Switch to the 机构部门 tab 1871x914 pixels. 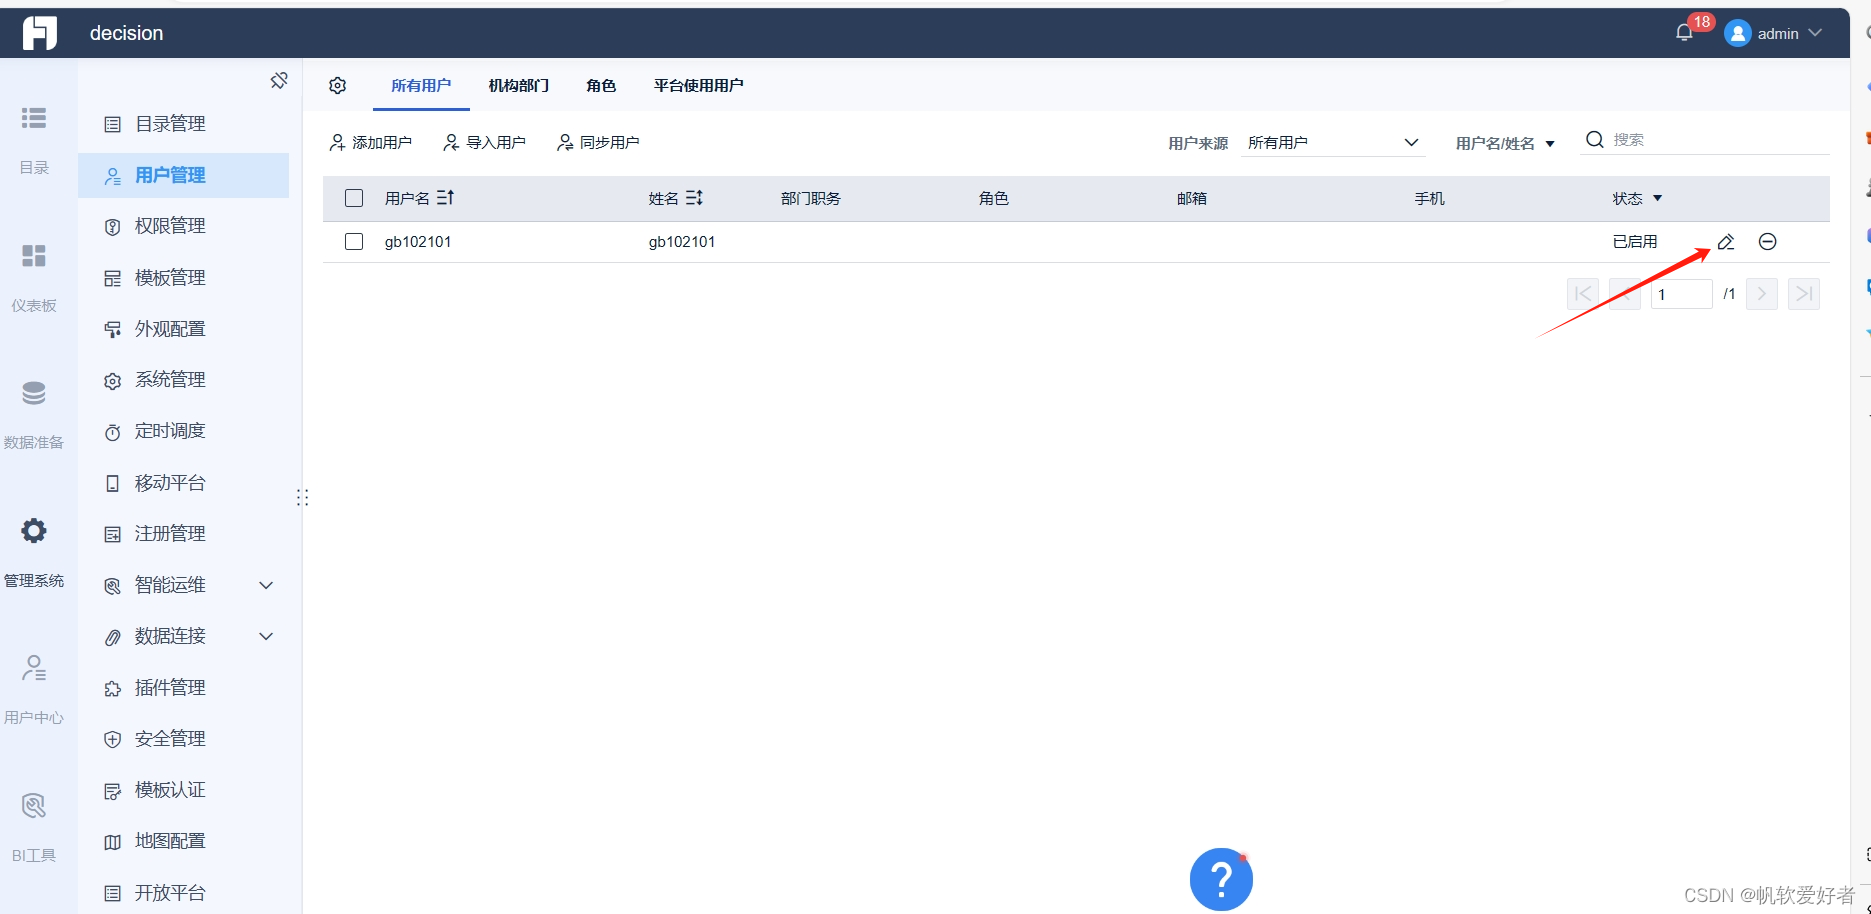[x=519, y=86]
